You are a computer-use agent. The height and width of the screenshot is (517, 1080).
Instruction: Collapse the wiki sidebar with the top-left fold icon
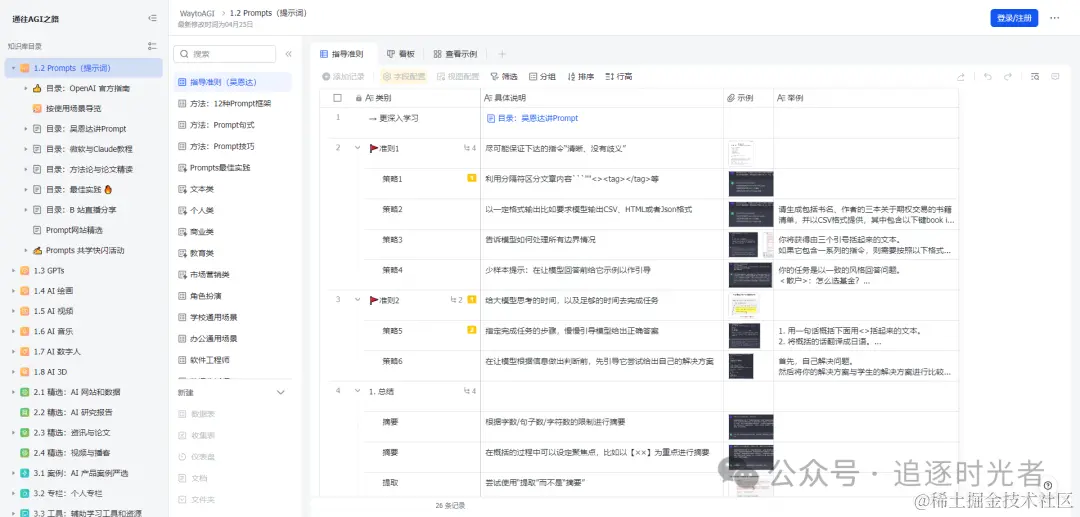[x=152, y=19]
